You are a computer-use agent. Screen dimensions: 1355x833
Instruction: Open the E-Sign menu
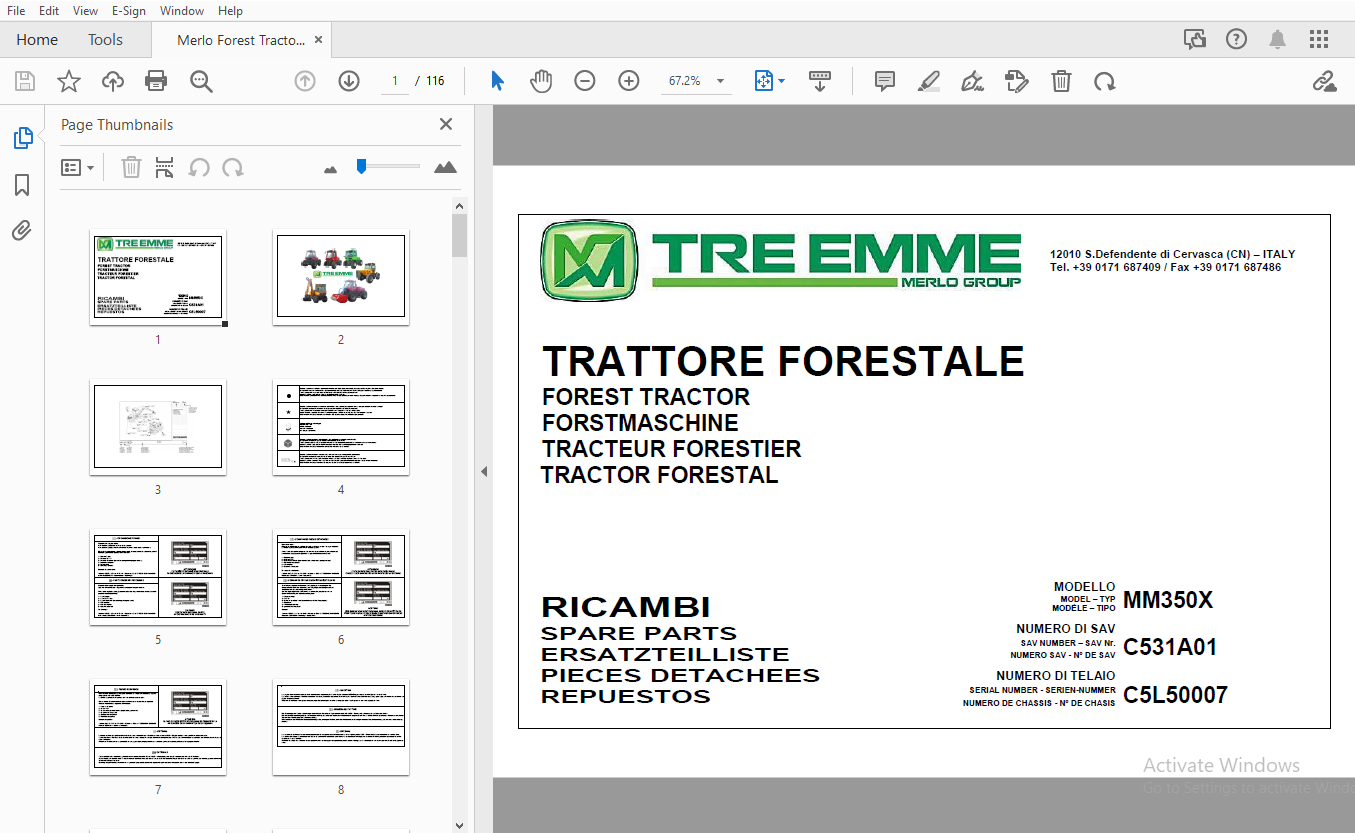128,11
